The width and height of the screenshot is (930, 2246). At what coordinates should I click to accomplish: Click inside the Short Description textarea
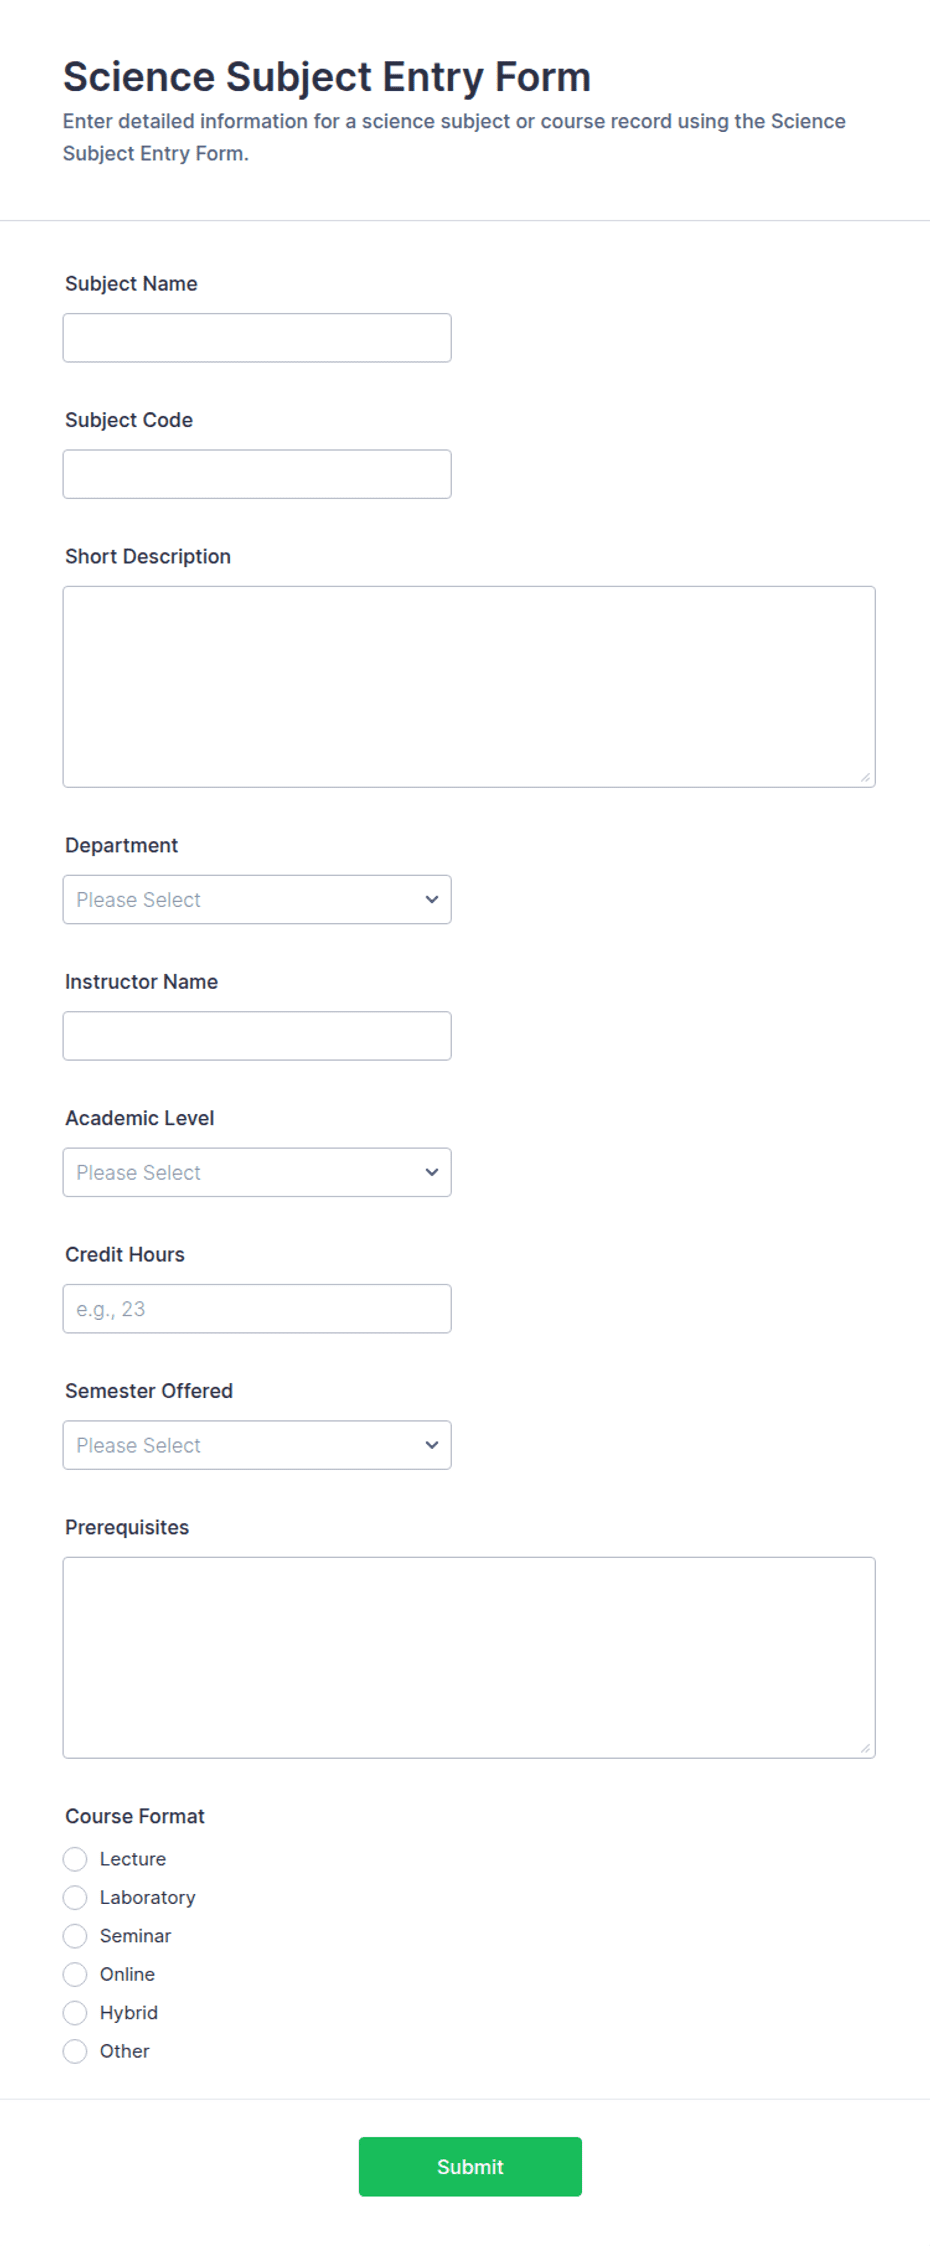tap(469, 687)
